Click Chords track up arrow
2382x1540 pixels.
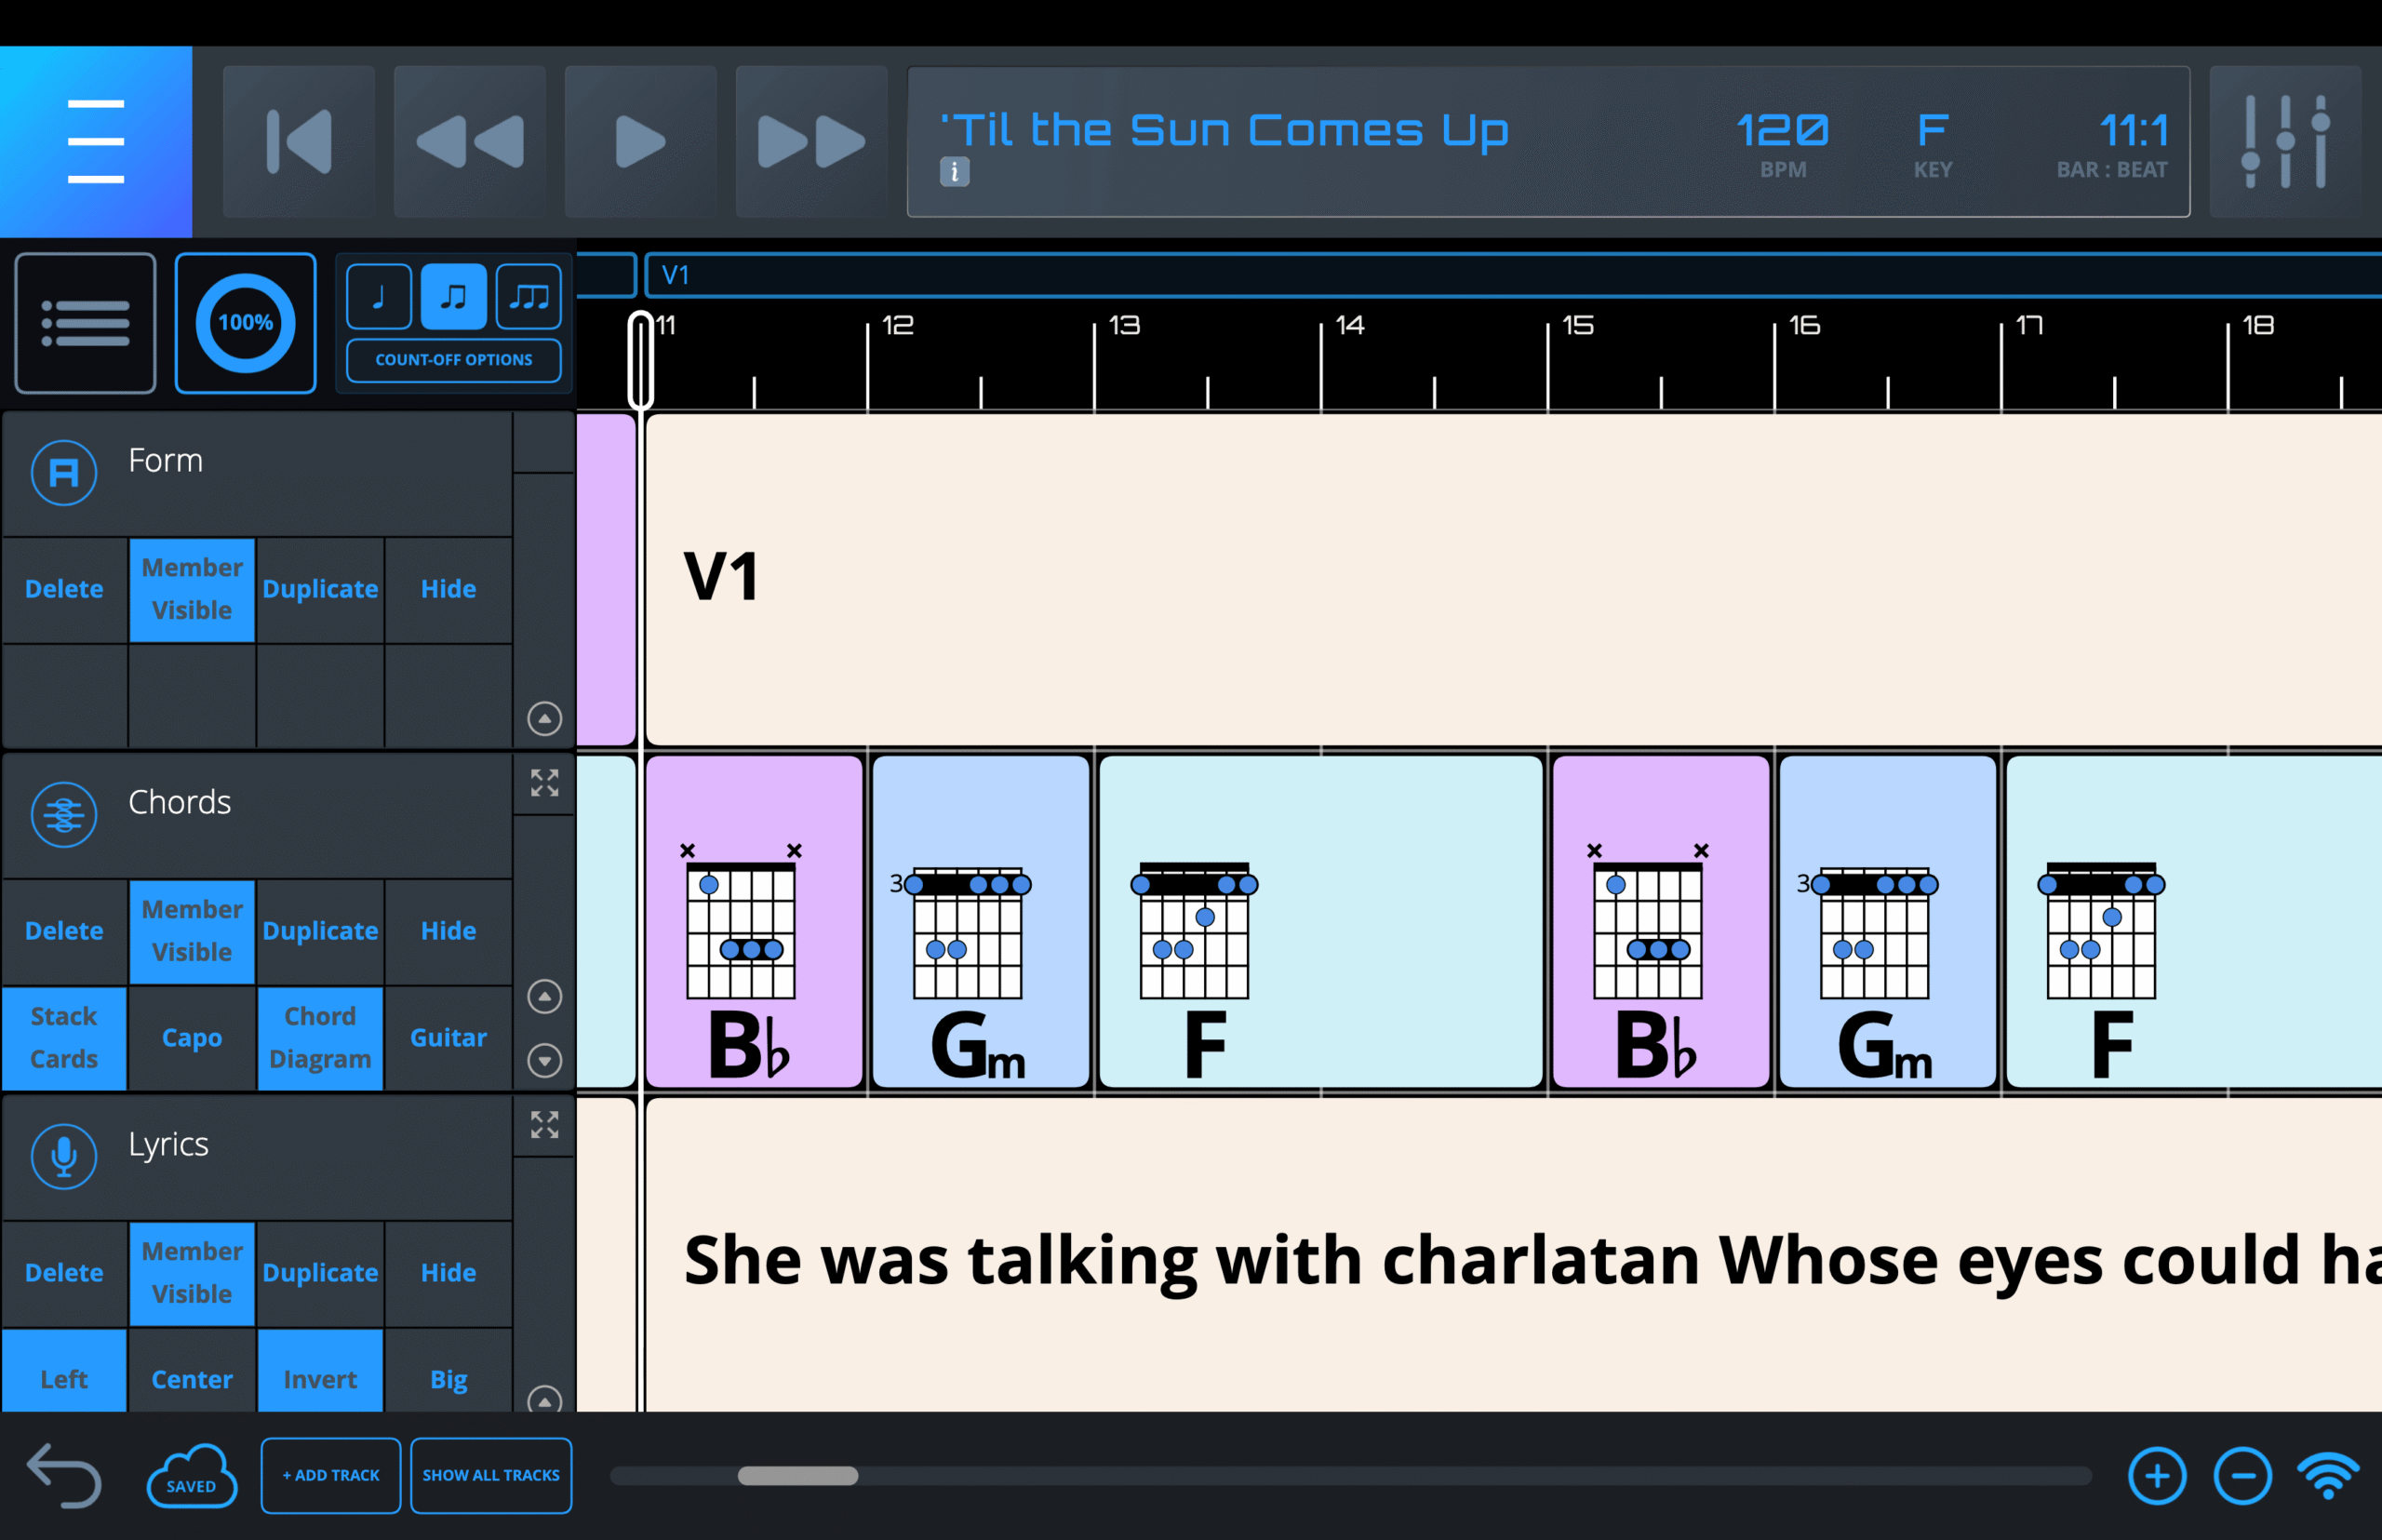click(x=544, y=996)
